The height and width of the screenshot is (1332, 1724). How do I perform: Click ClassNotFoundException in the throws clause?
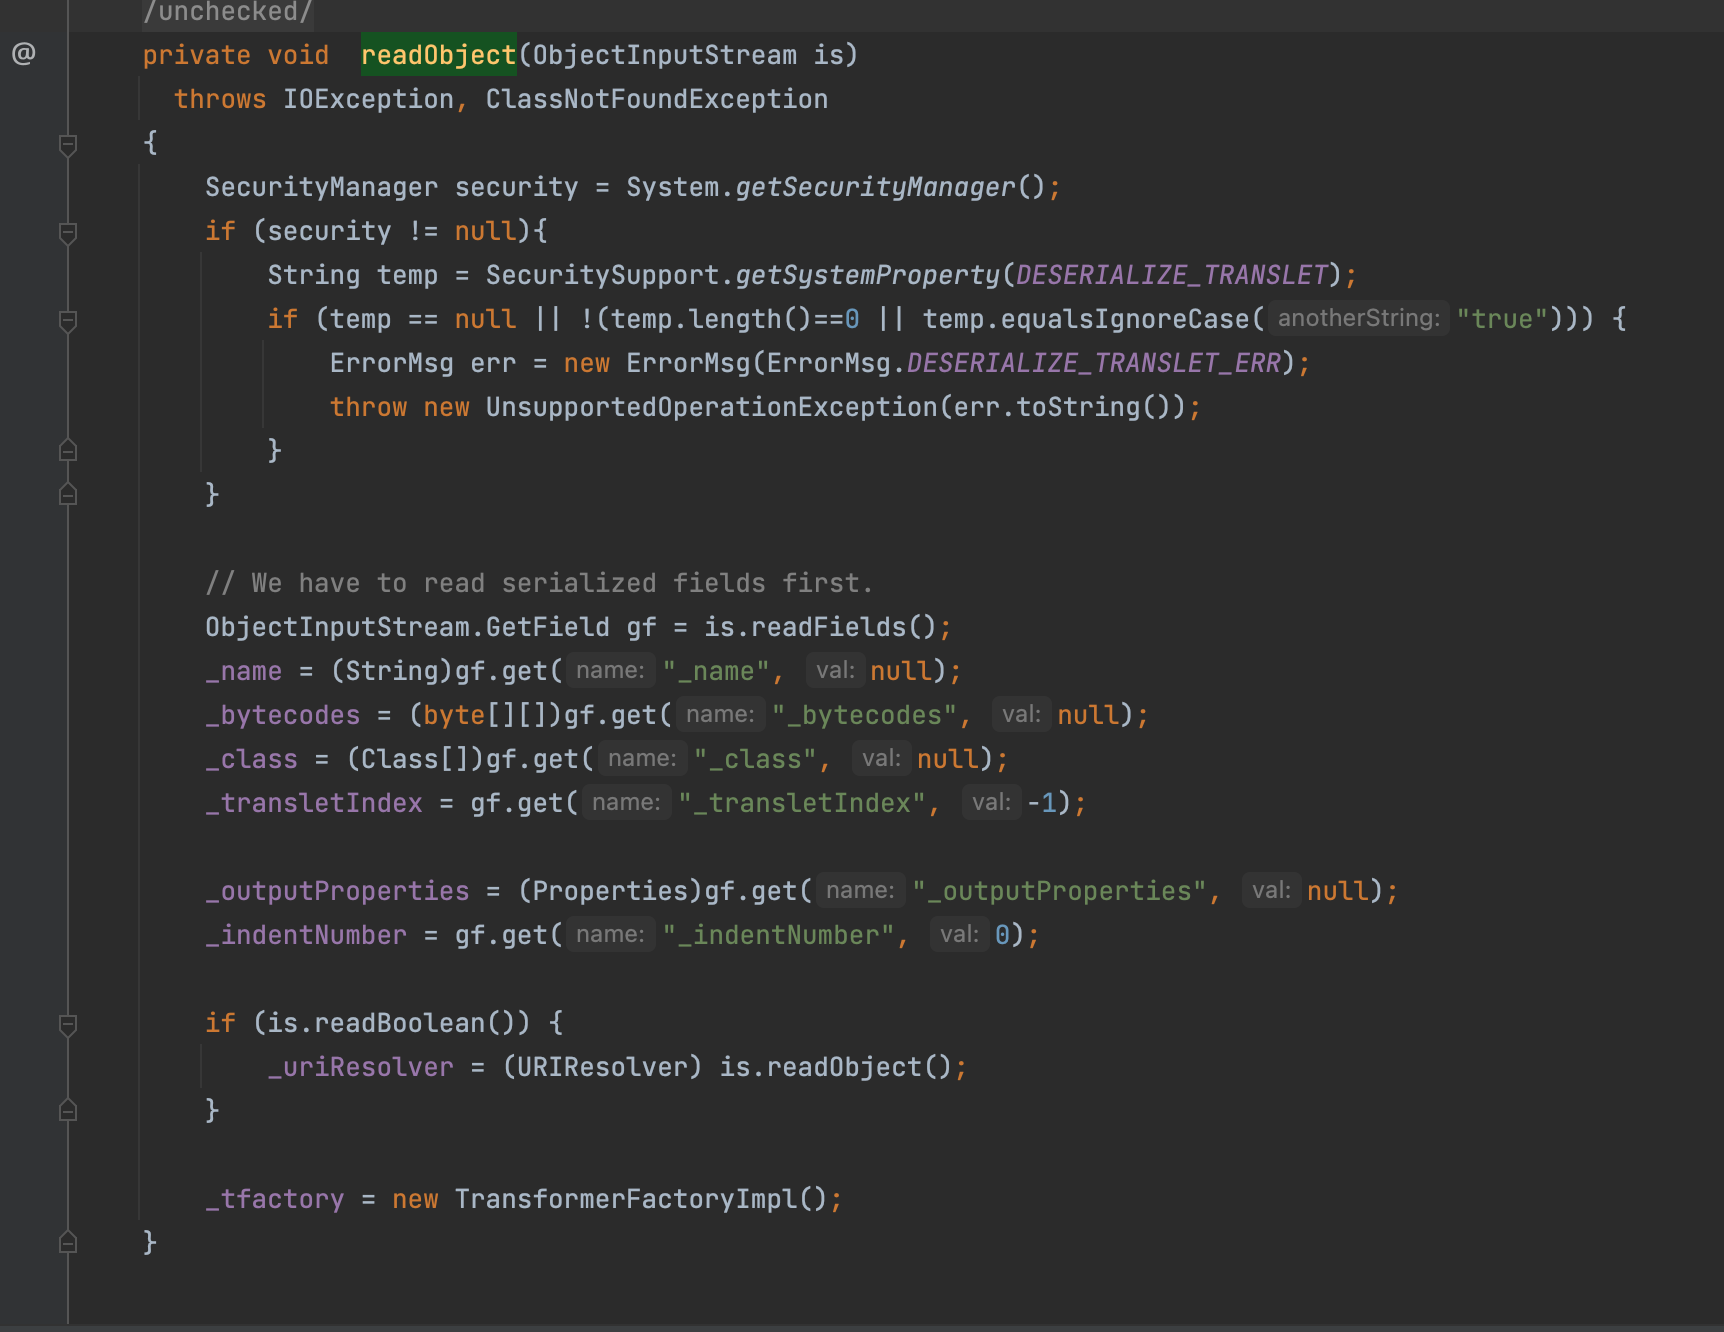pos(656,99)
